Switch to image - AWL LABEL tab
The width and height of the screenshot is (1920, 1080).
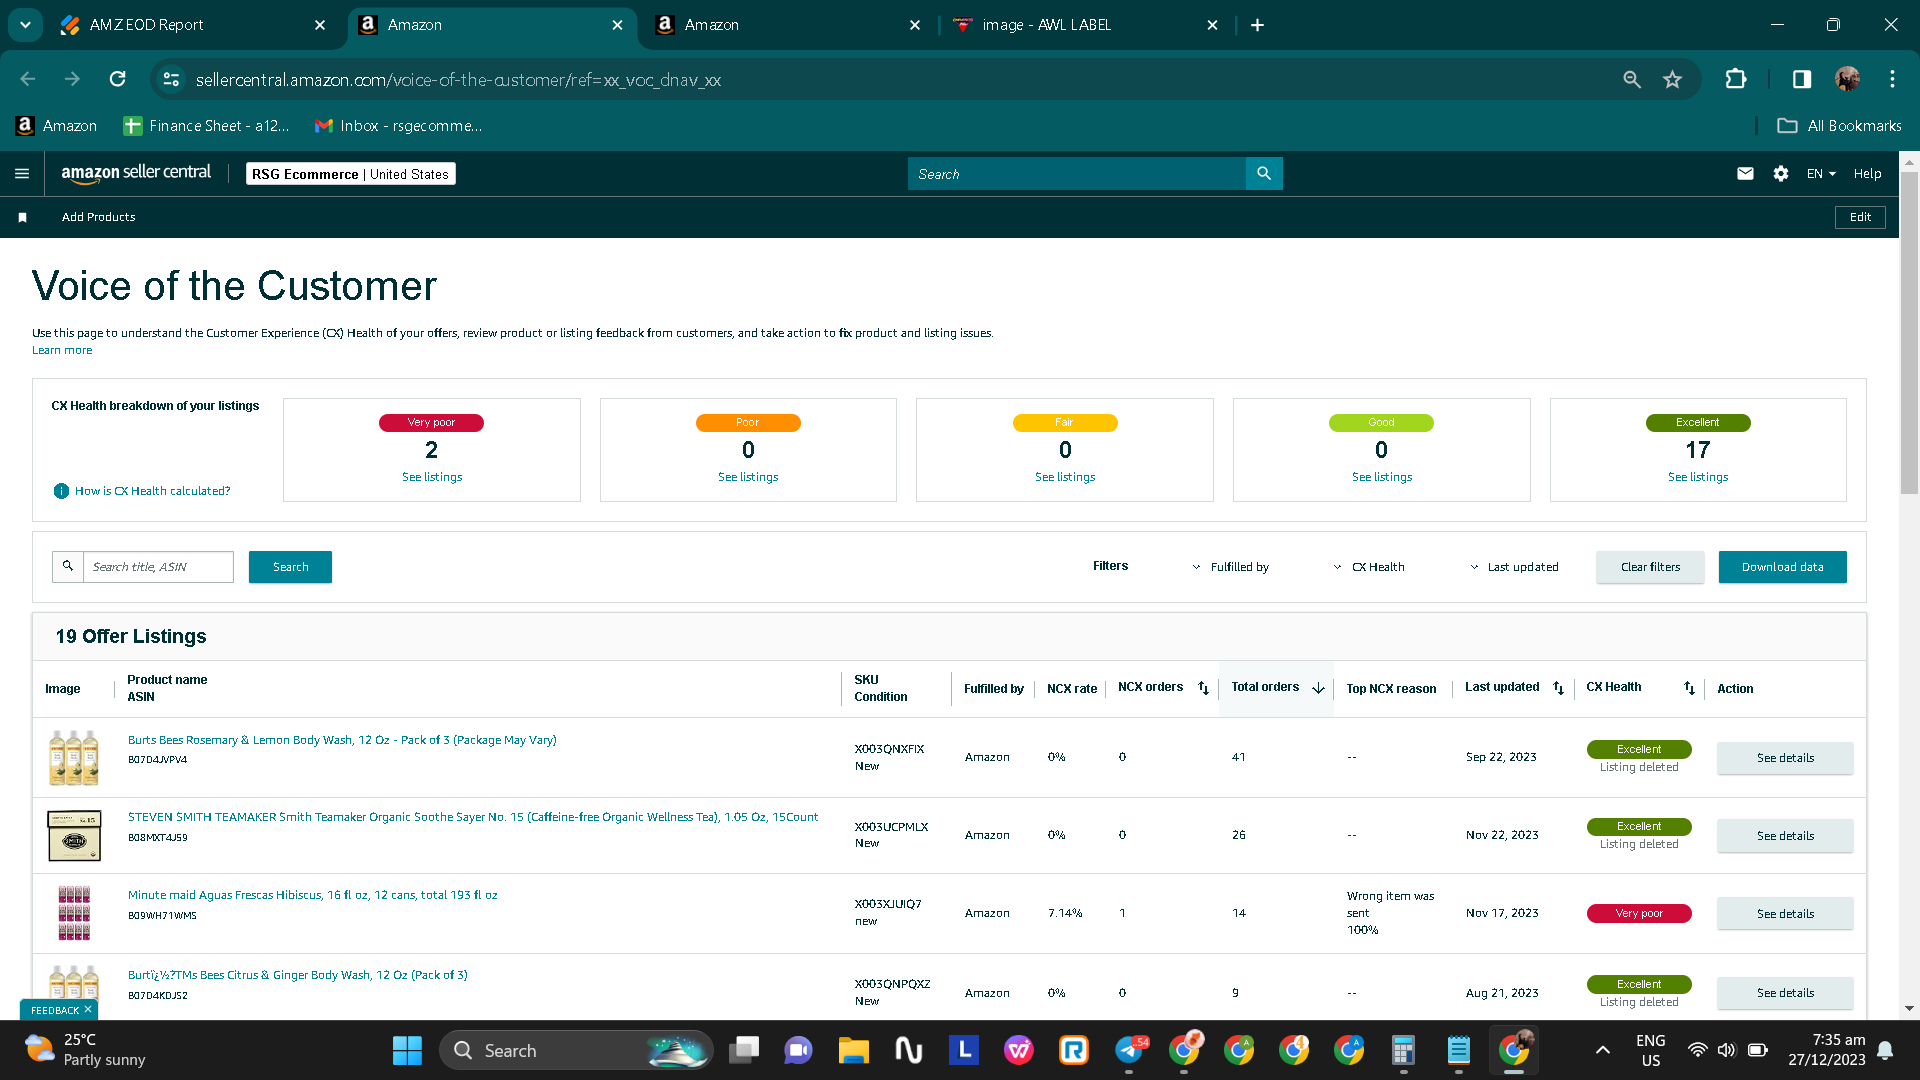(1086, 25)
